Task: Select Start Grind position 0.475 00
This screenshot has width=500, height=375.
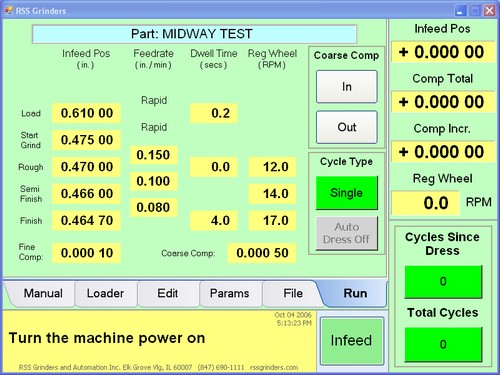Action: pyautogui.click(x=86, y=140)
